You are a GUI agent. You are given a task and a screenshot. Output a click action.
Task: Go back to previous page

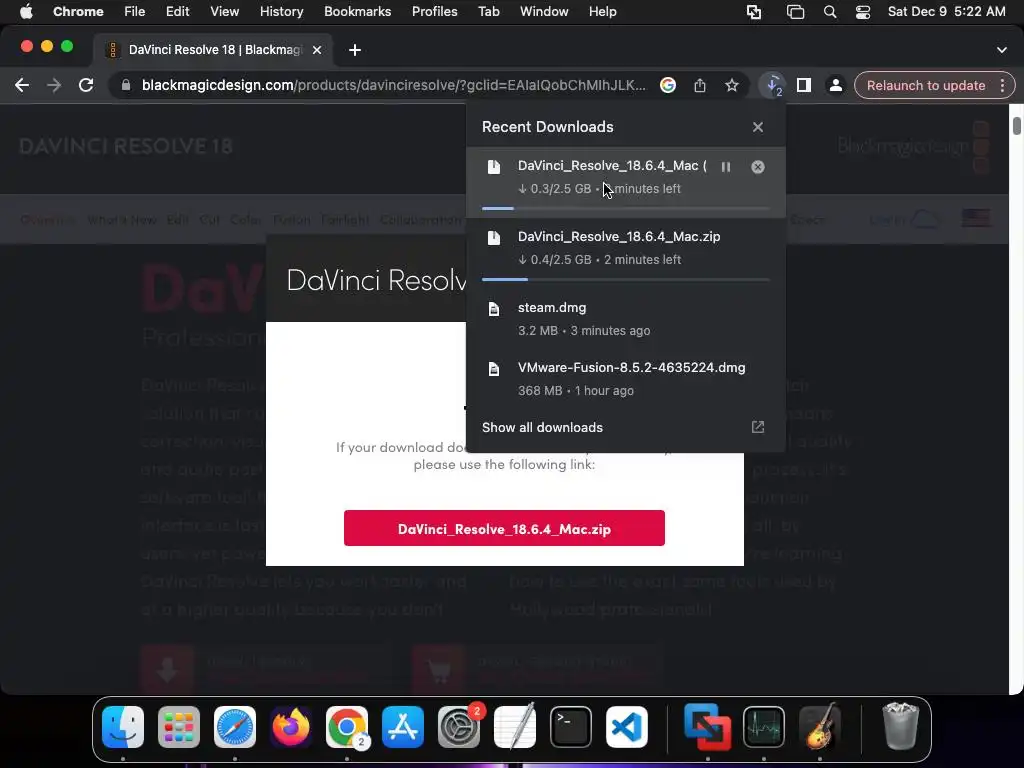click(x=22, y=86)
